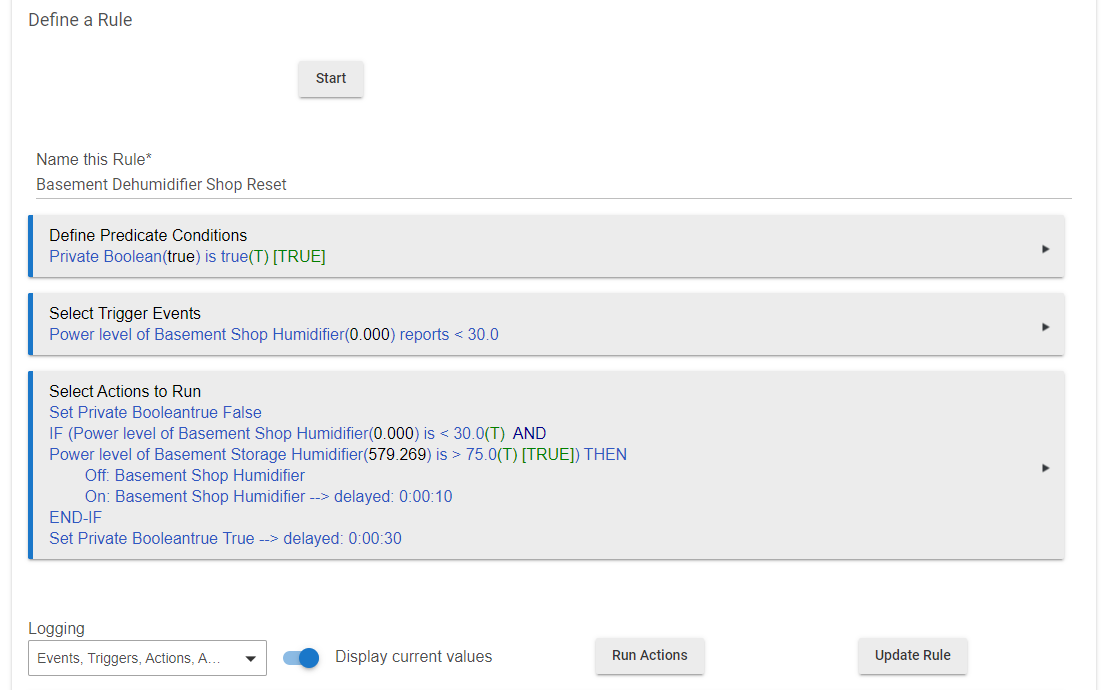Click the Define Predicate Conditions heading

(x=148, y=235)
